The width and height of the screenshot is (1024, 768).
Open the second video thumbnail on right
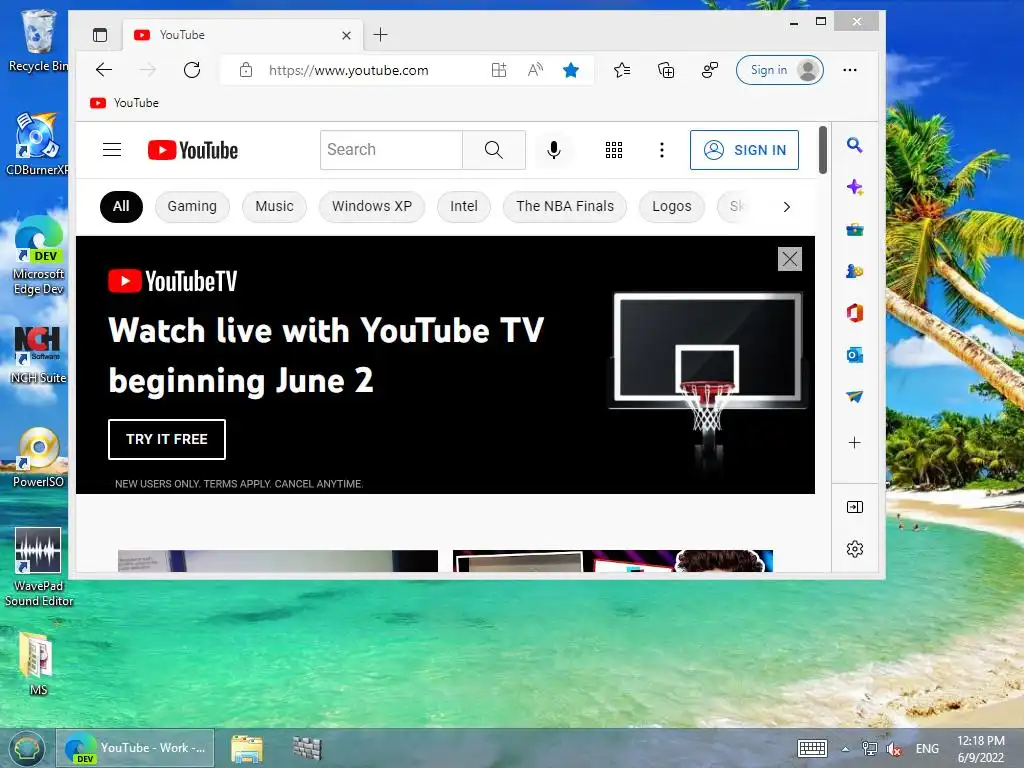pyautogui.click(x=613, y=561)
